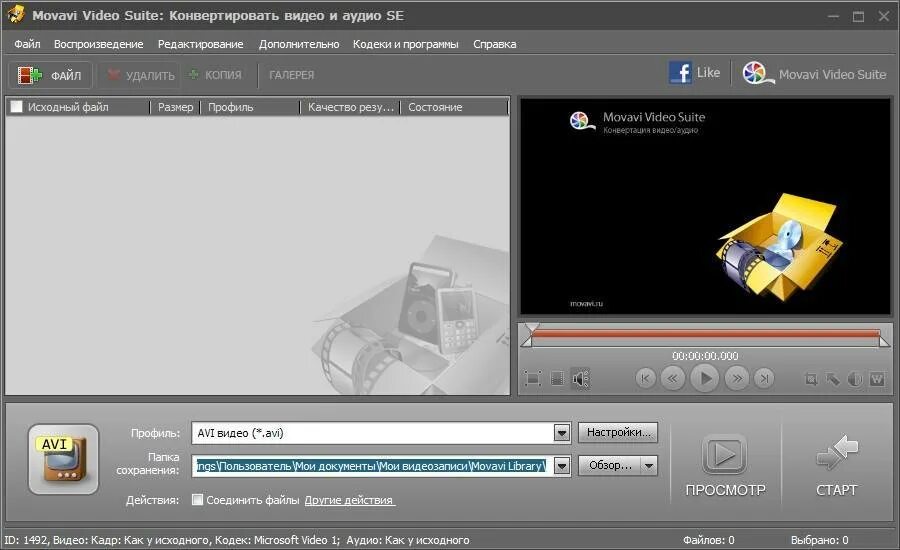Click the Выбрано: 0 status text

(819, 540)
